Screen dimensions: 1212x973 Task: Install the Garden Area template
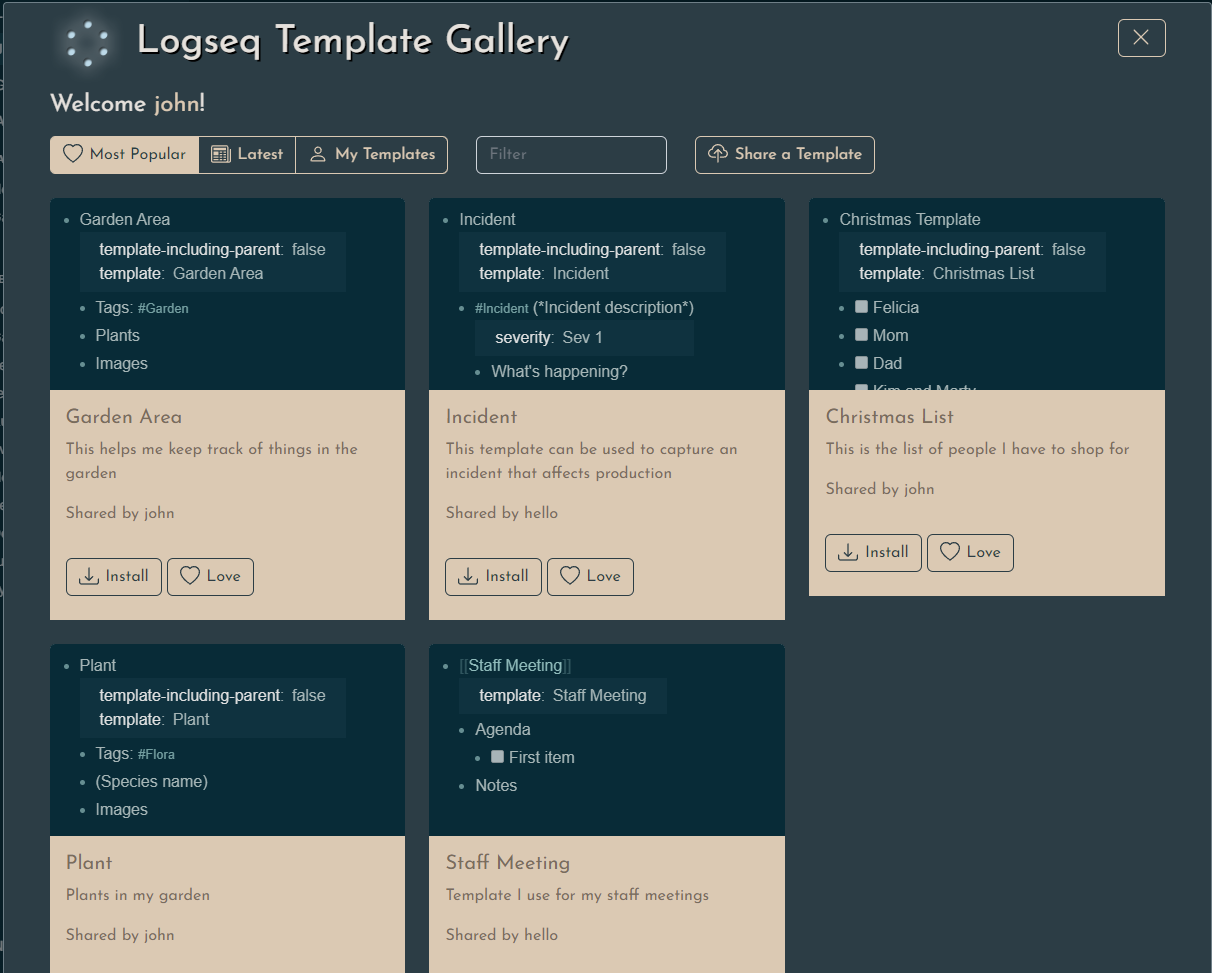click(x=114, y=577)
